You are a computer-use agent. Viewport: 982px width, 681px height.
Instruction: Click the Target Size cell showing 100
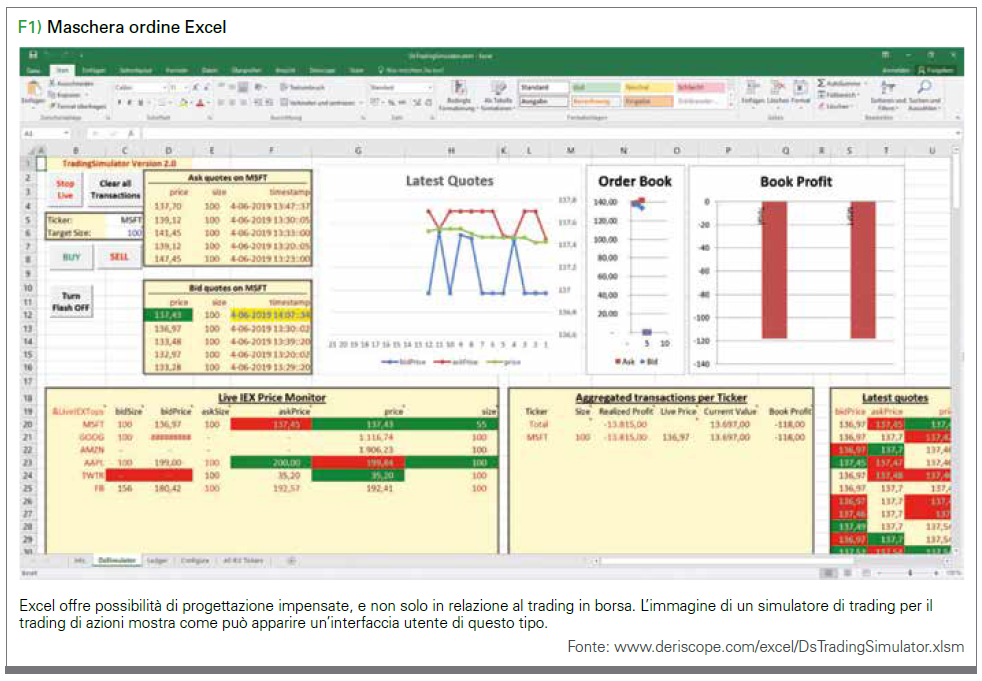pos(125,233)
